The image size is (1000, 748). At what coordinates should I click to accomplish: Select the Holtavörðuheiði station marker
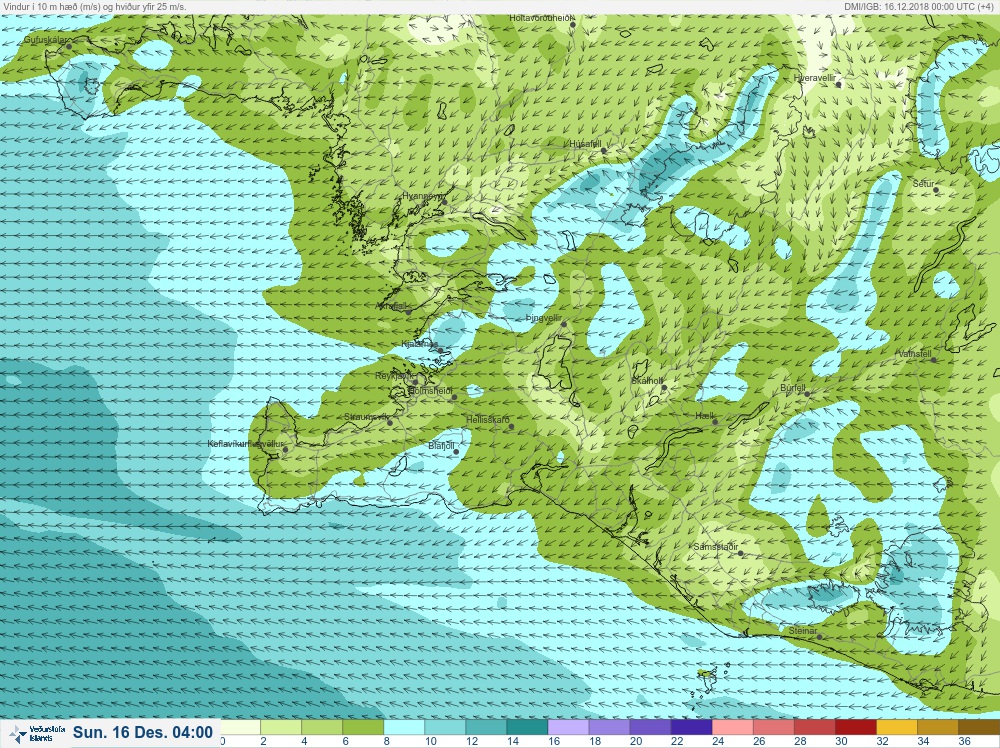tap(573, 25)
